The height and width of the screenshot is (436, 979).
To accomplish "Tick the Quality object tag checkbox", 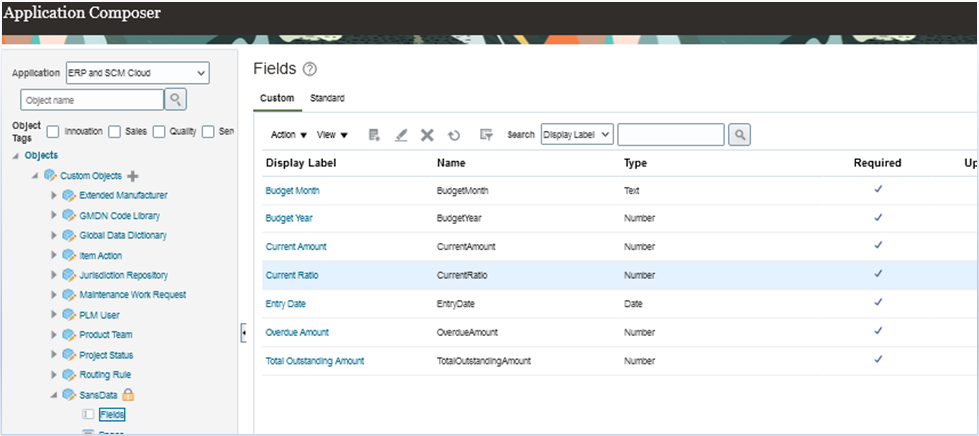I will (x=159, y=131).
